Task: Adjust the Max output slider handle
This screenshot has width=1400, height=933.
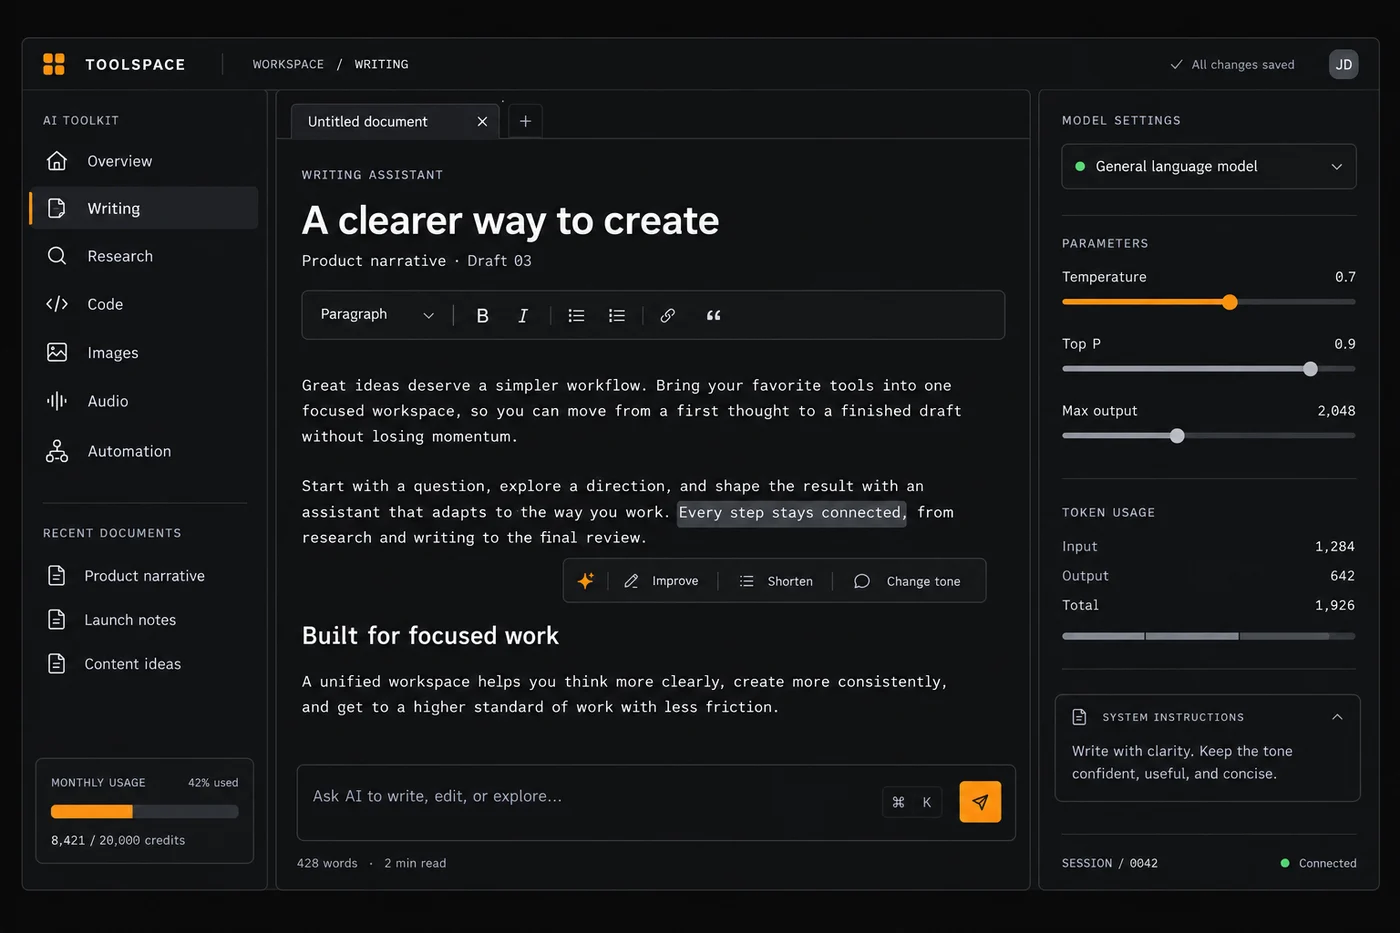Action: 1177,436
